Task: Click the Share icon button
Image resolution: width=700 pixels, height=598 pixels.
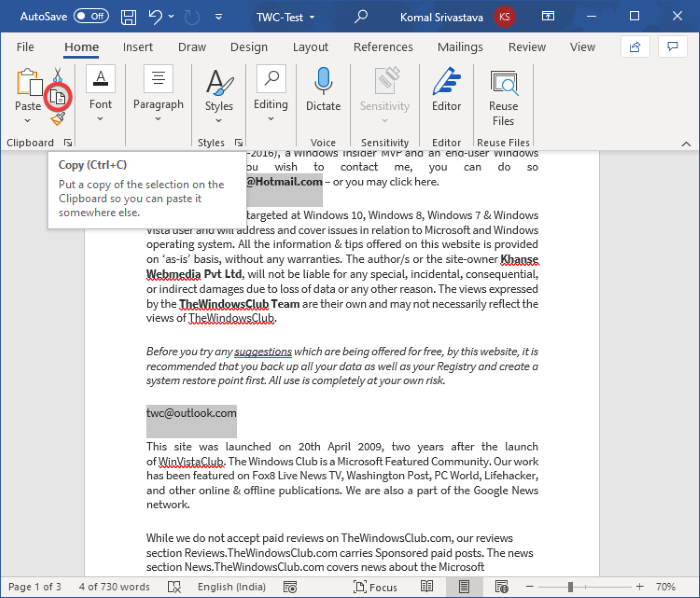Action: [x=635, y=46]
